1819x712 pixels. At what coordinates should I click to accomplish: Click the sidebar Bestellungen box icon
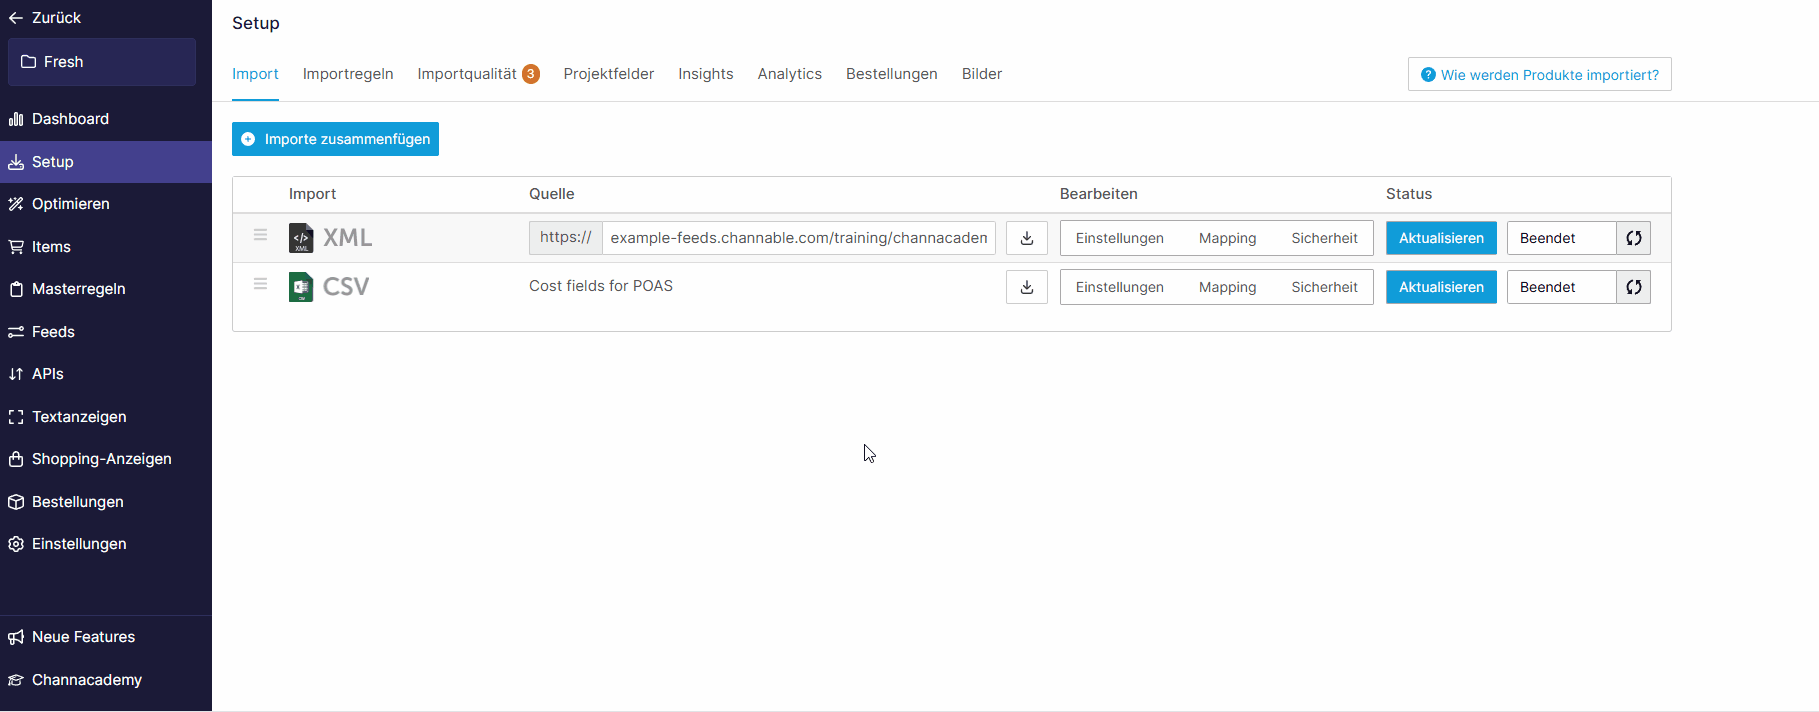pos(16,502)
